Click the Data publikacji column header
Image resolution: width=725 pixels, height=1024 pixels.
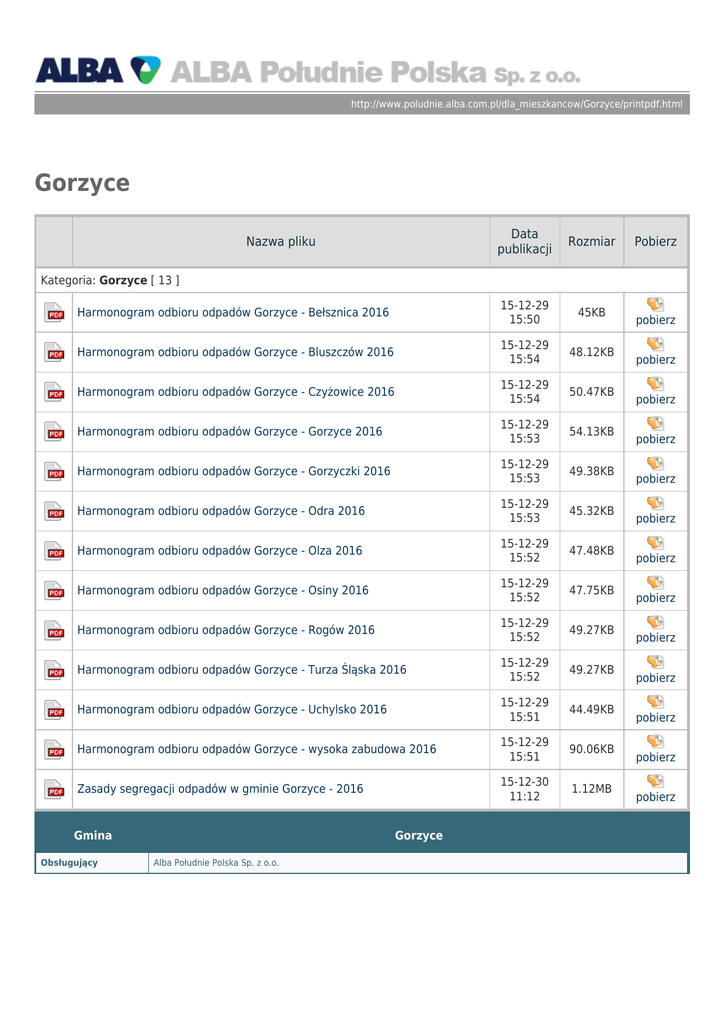524,242
